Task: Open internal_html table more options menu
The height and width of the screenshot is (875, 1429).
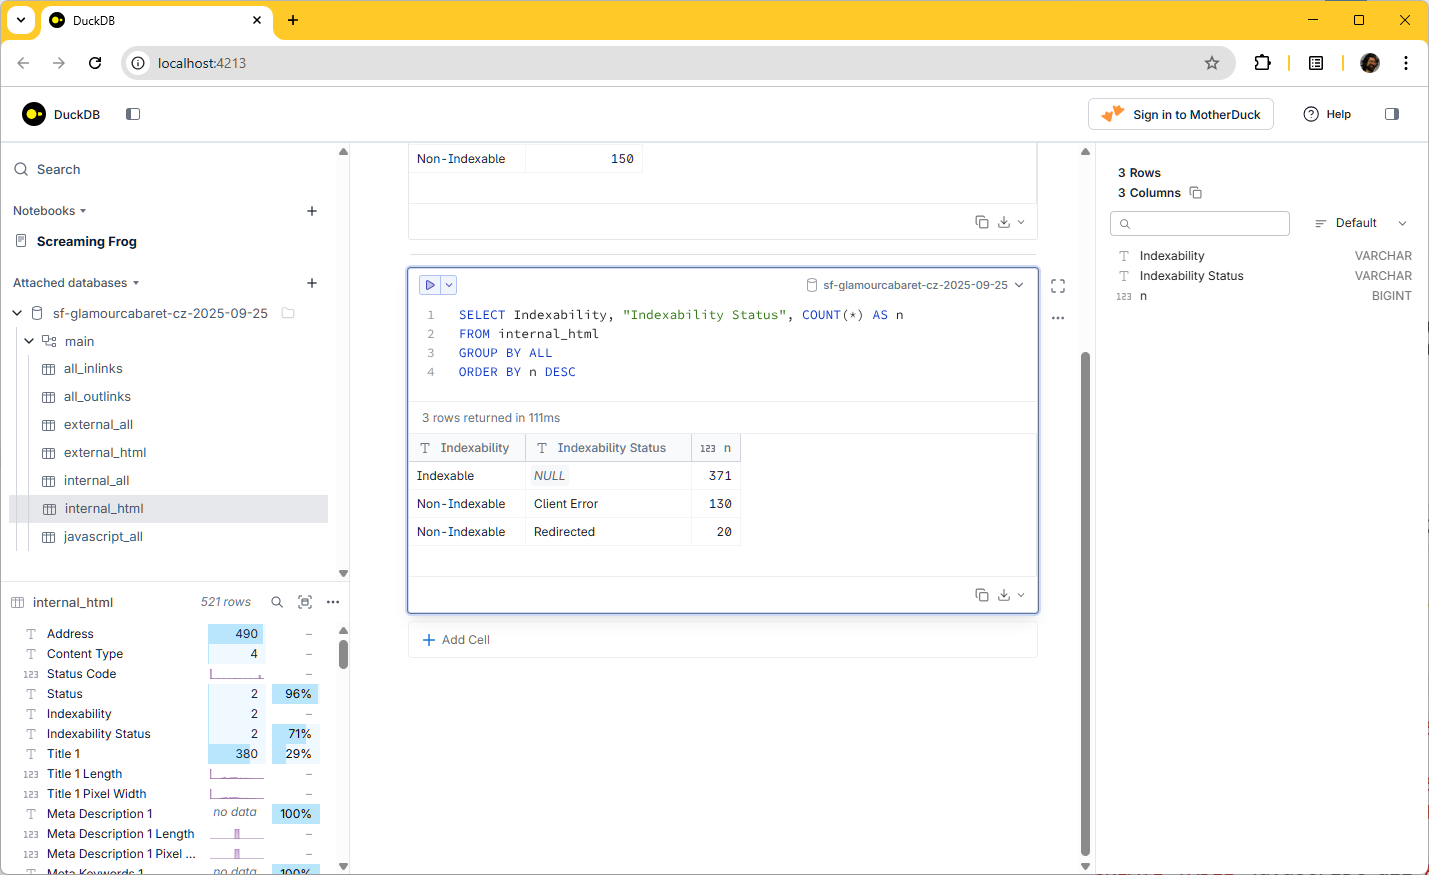Action: click(x=333, y=602)
